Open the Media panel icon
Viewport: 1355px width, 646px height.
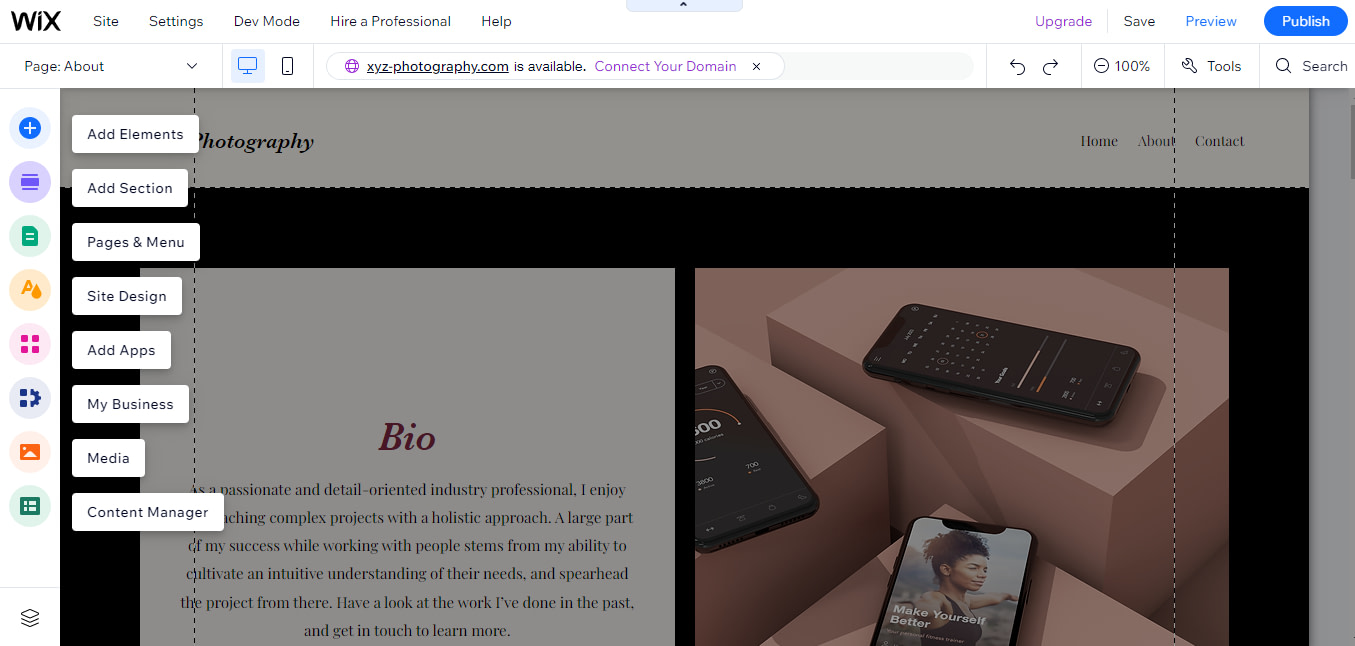(30, 452)
